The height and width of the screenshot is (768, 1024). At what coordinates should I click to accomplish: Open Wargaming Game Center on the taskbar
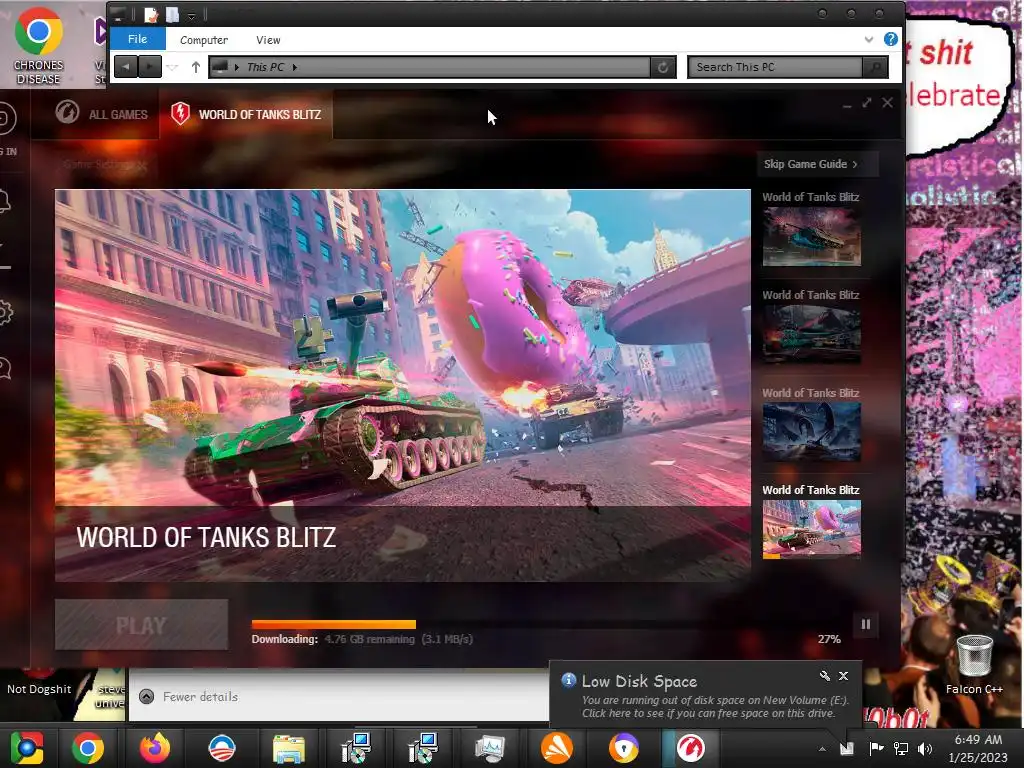[691, 748]
